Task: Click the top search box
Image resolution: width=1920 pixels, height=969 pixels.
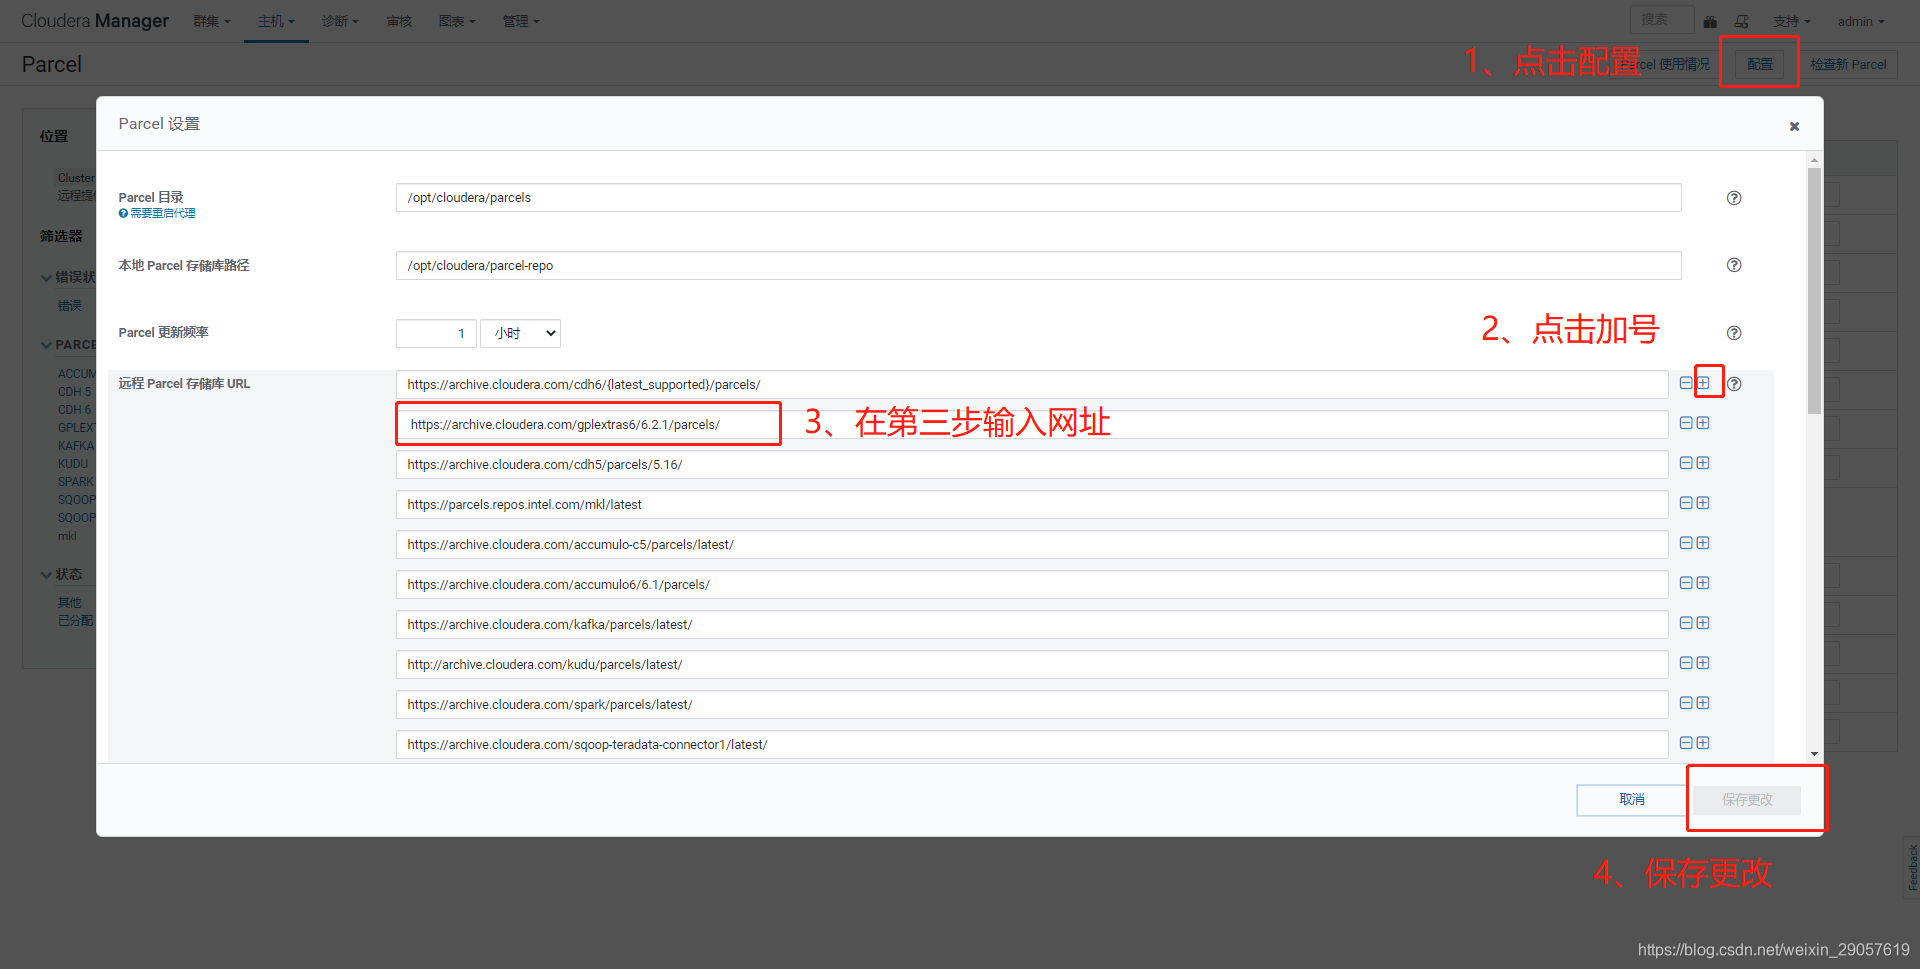Action: pyautogui.click(x=1661, y=20)
